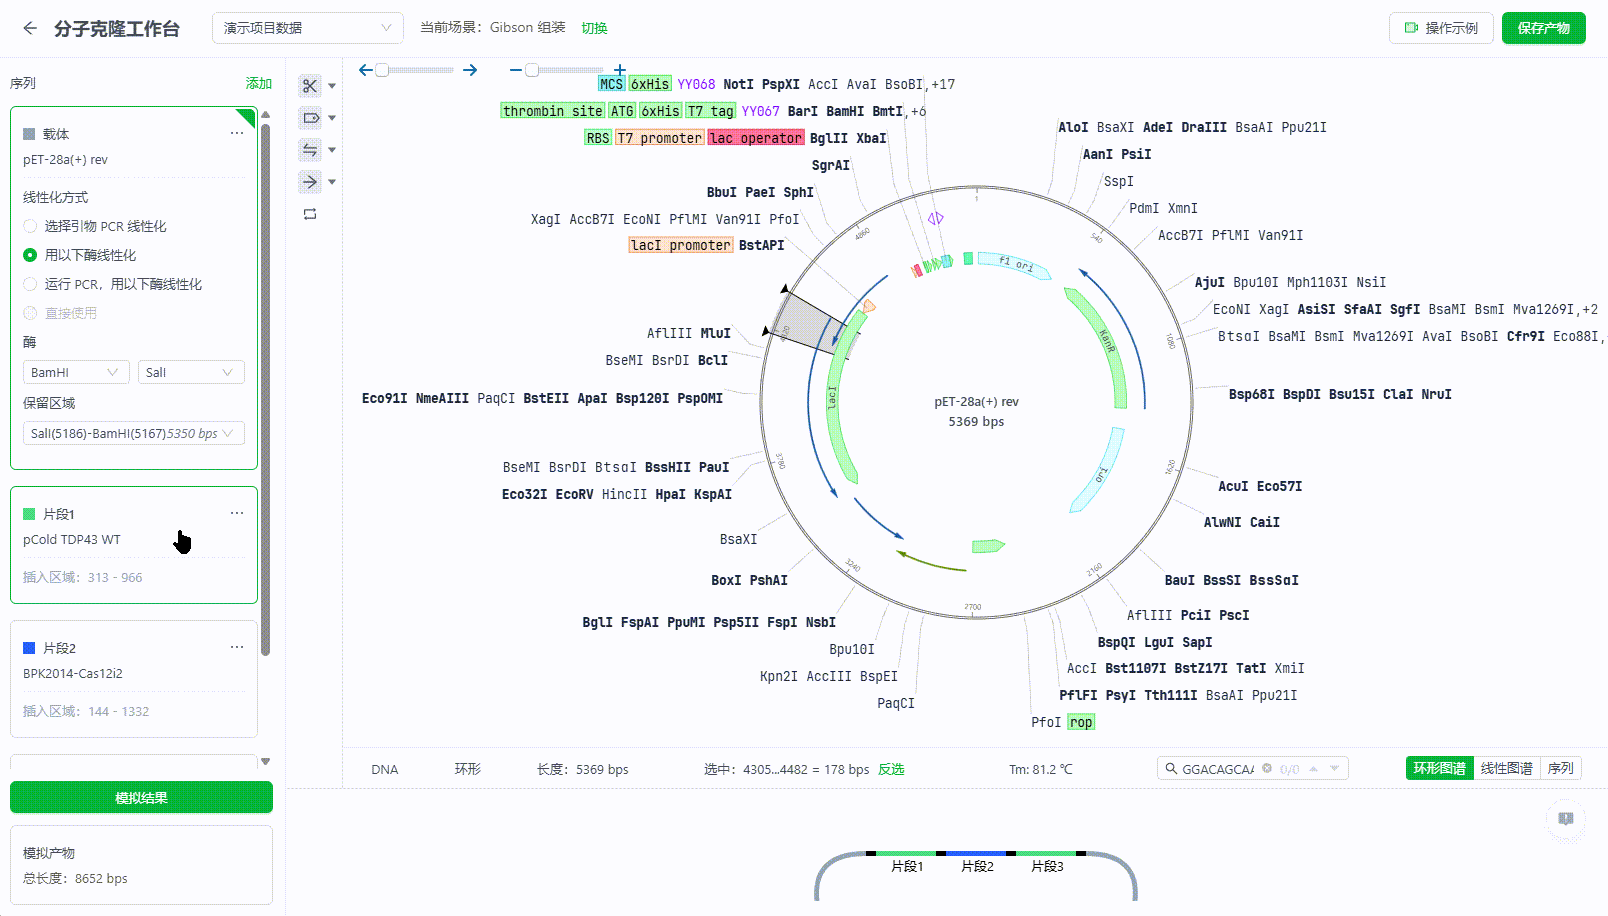Click the green 模拟结果 button

[141, 797]
